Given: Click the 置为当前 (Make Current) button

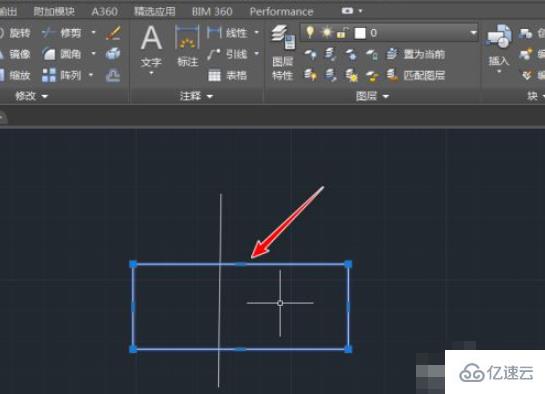Looking at the screenshot, I should 416,54.
